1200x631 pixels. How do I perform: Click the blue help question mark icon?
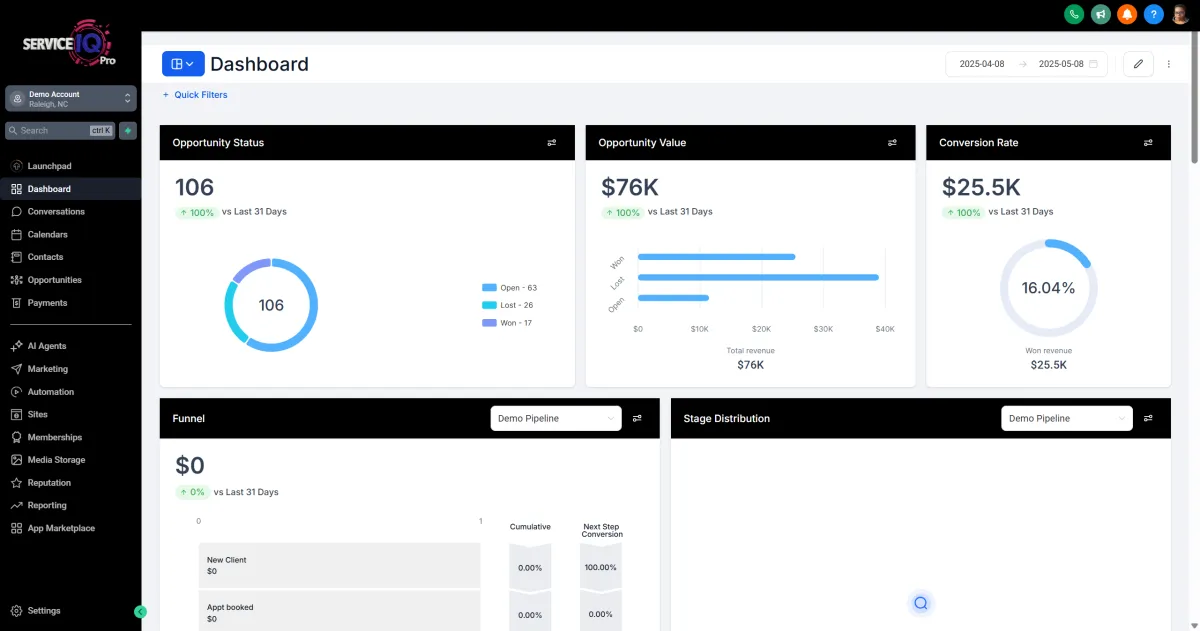1154,14
